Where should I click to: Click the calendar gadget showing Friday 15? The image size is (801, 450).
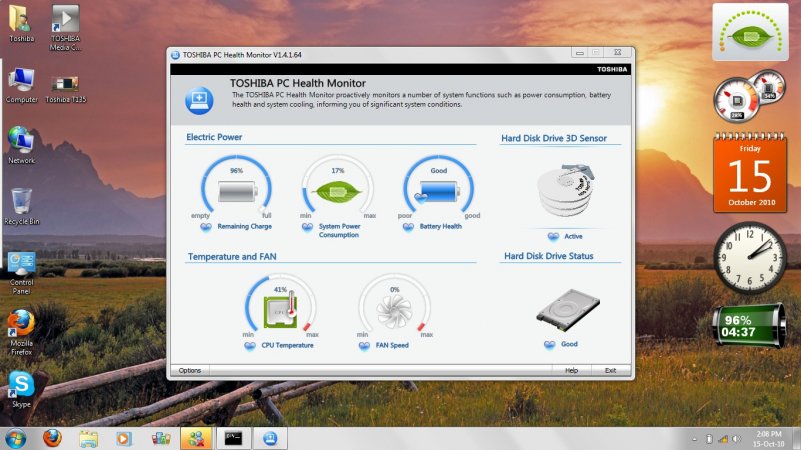pyautogui.click(x=750, y=172)
